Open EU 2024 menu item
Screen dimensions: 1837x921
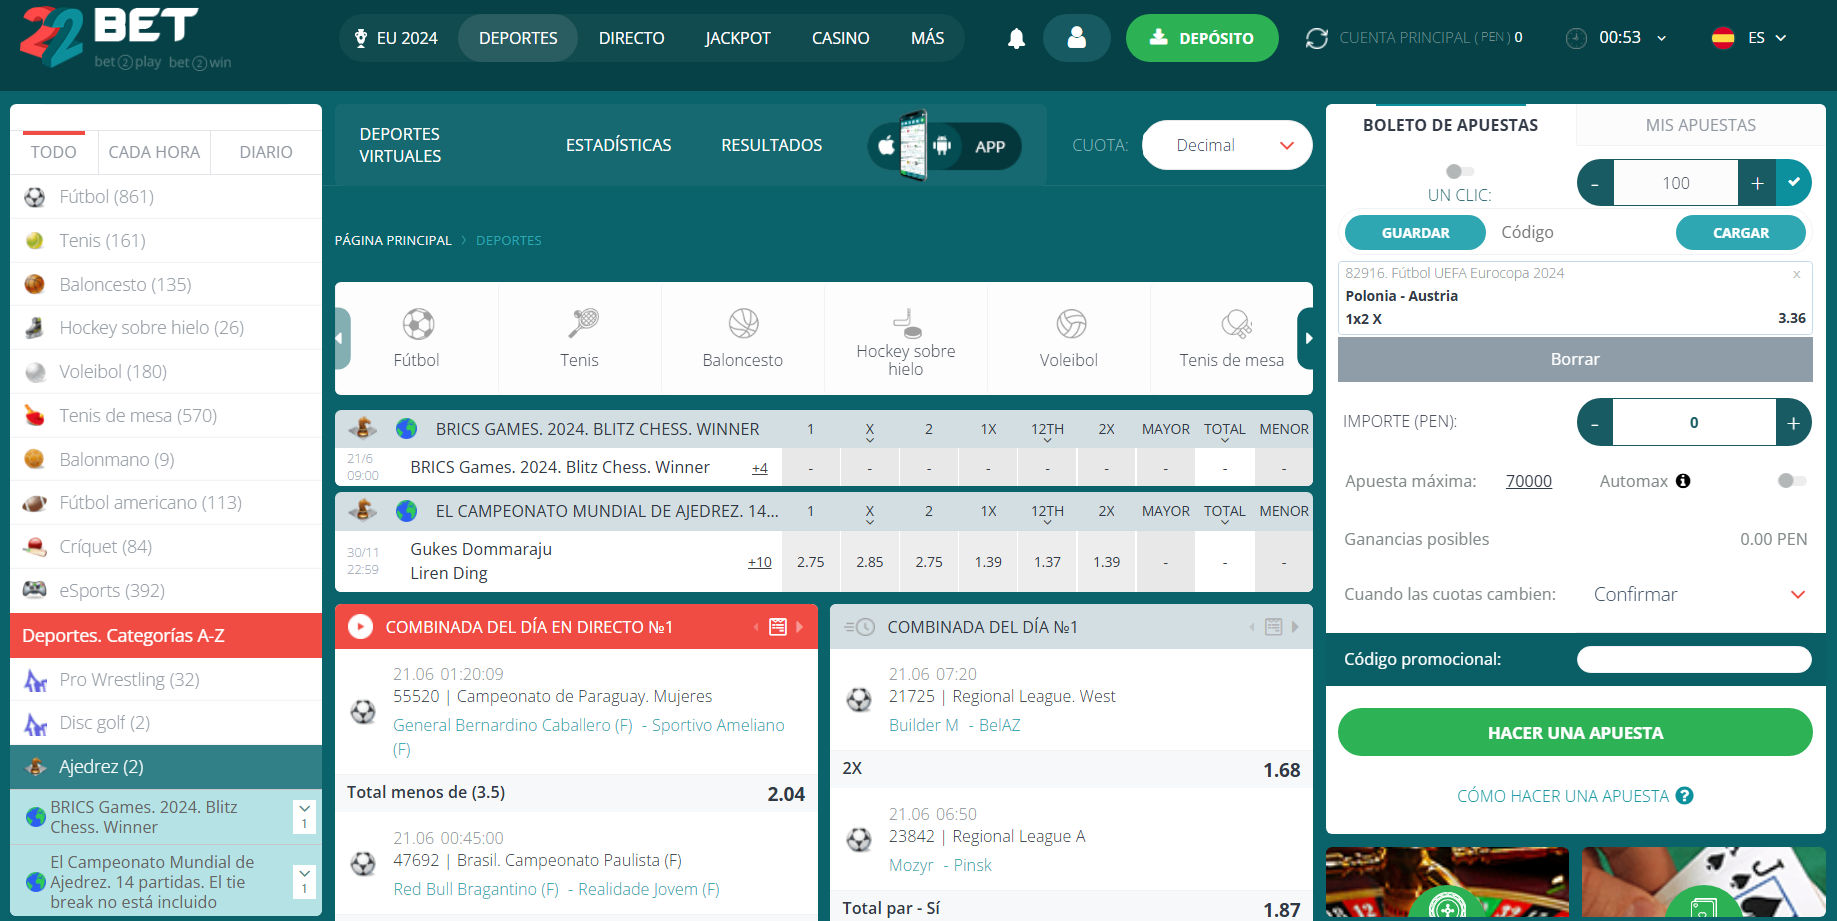pos(397,38)
